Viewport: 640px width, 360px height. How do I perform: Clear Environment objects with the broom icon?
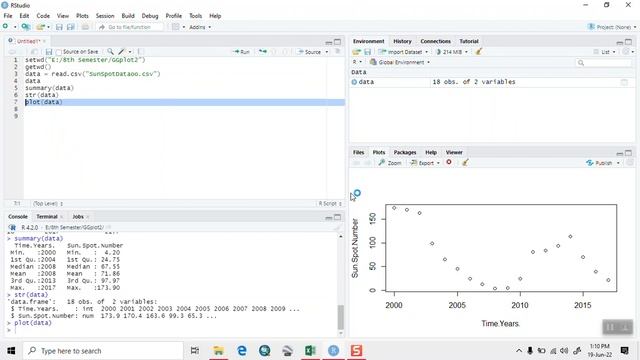pos(479,52)
